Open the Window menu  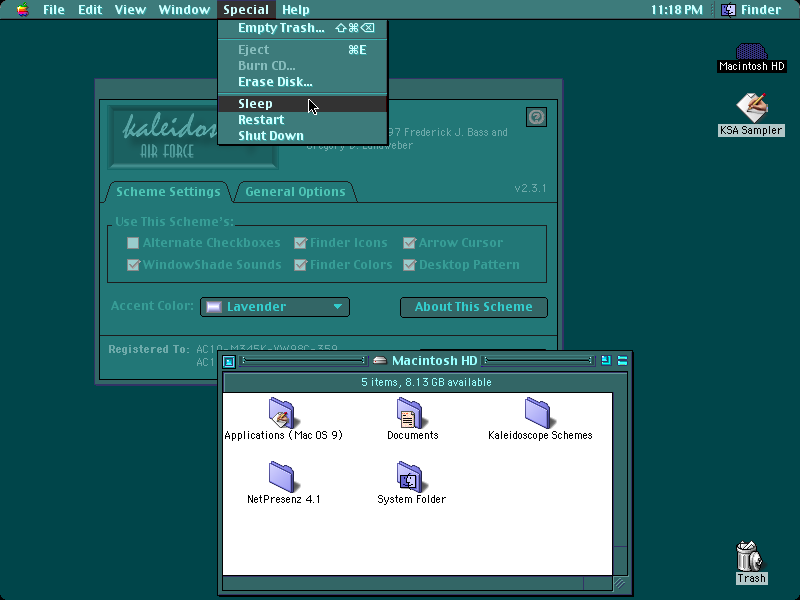(x=184, y=10)
